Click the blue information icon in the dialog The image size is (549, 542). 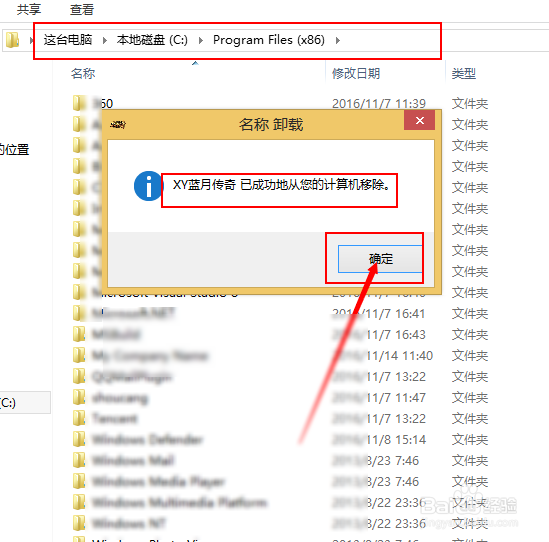[148, 186]
